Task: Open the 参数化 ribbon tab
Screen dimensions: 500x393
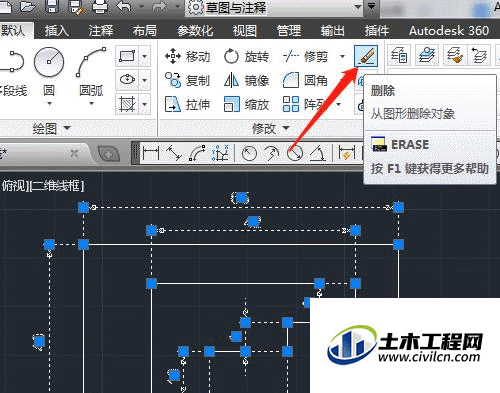Action: click(195, 31)
